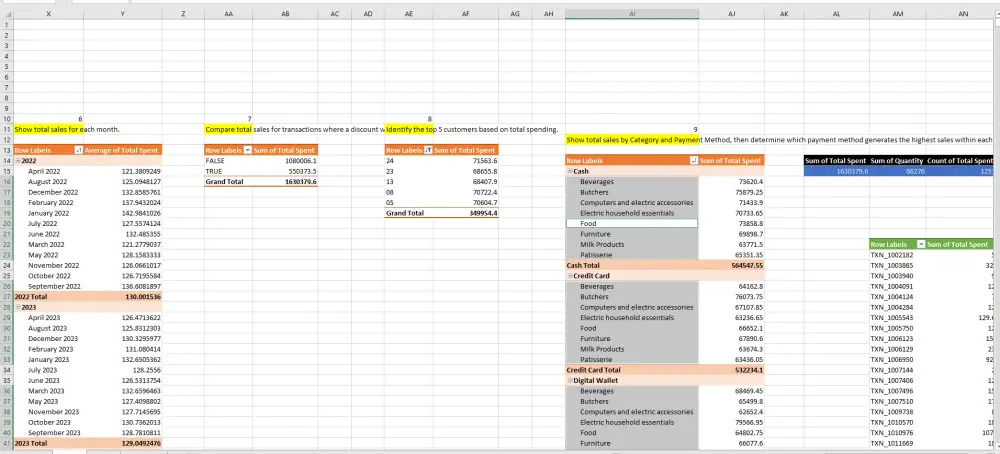Select the Cash Total row label
Image resolution: width=1000 pixels, height=454 pixels.
631,265
